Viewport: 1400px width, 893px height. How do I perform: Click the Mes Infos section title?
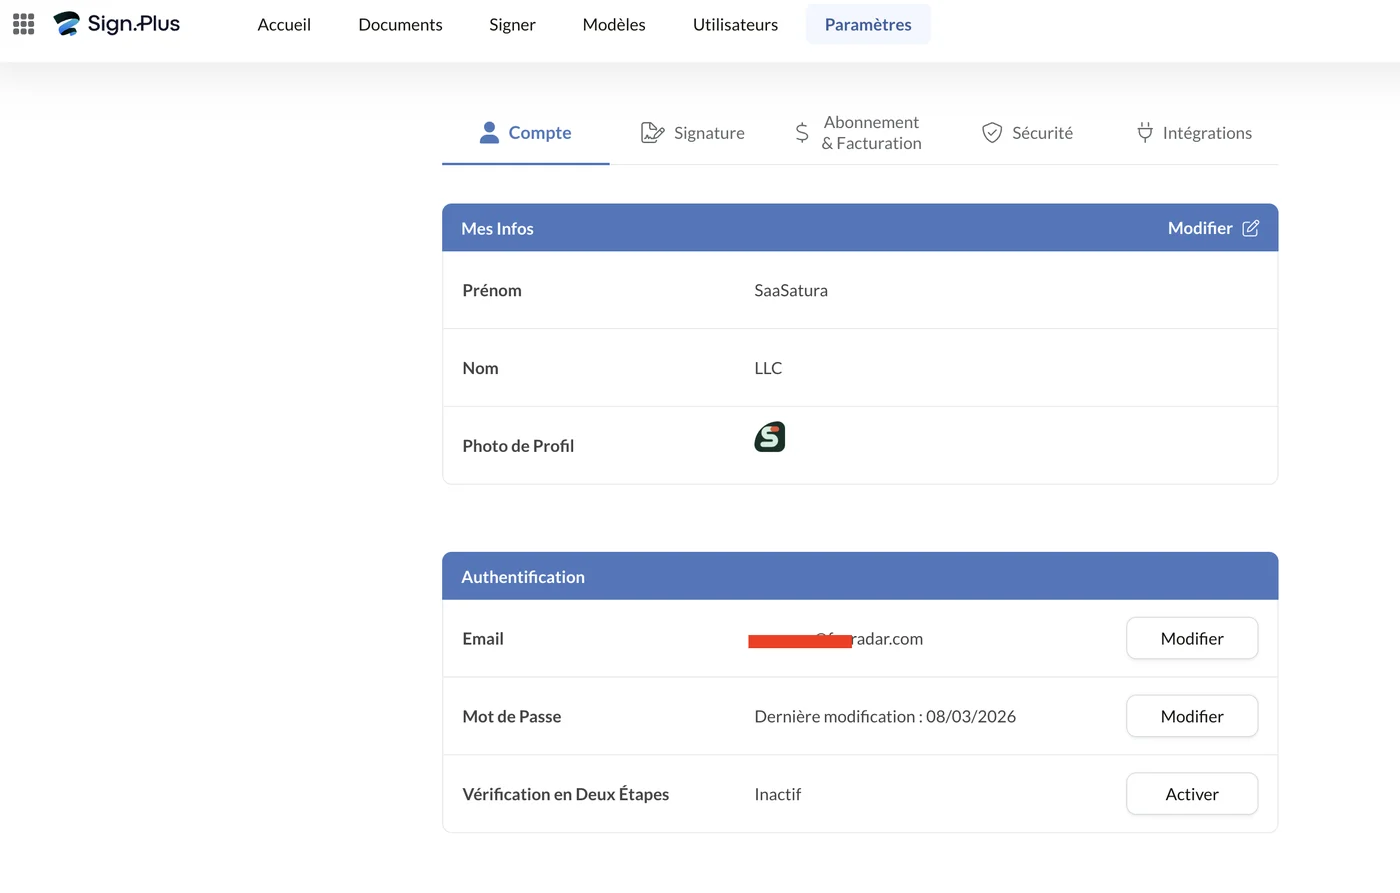tap(497, 228)
